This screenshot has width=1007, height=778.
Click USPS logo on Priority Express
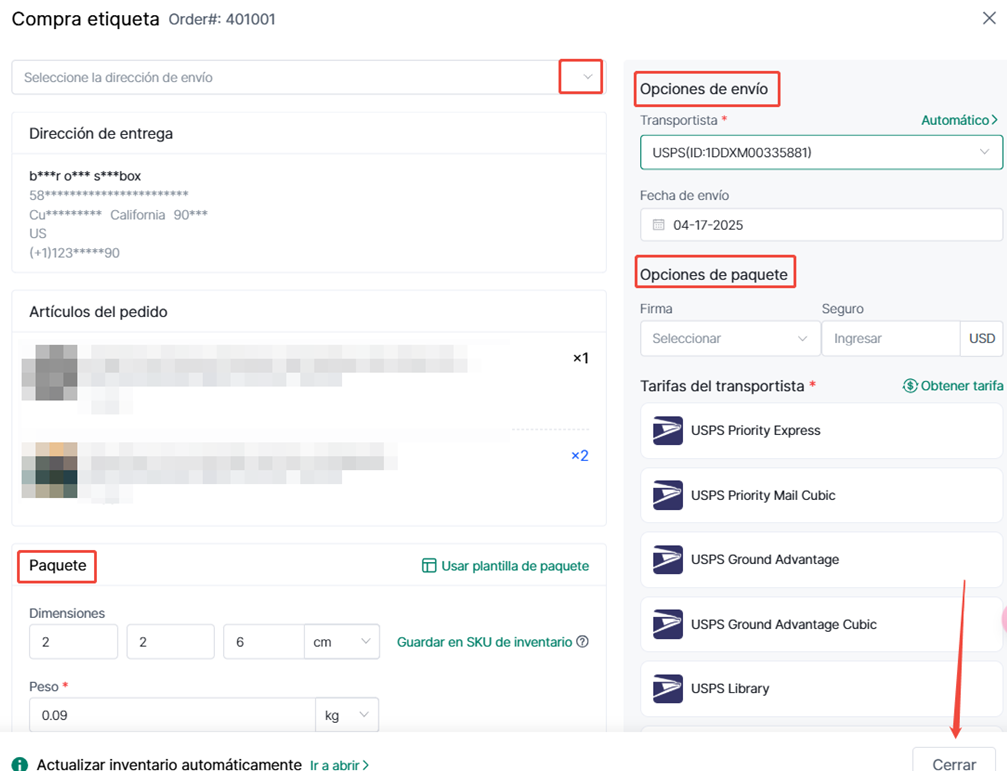[668, 430]
